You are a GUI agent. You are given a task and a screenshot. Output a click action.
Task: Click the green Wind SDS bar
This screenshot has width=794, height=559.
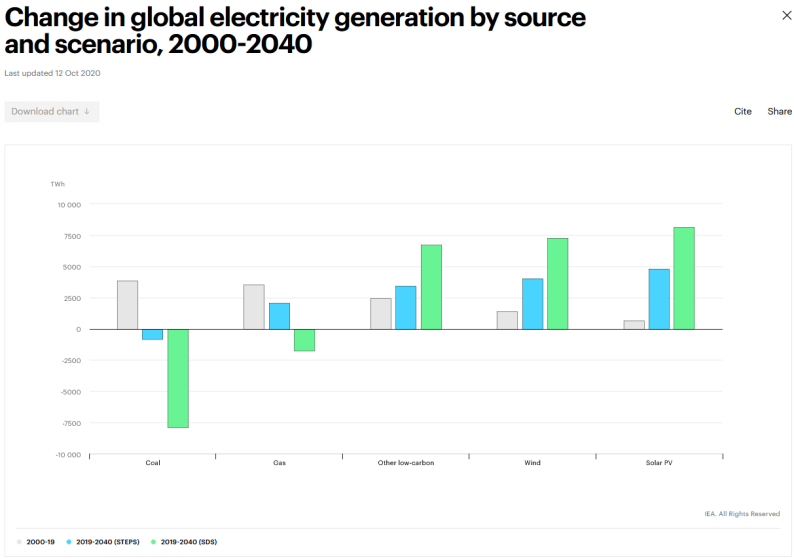click(558, 284)
